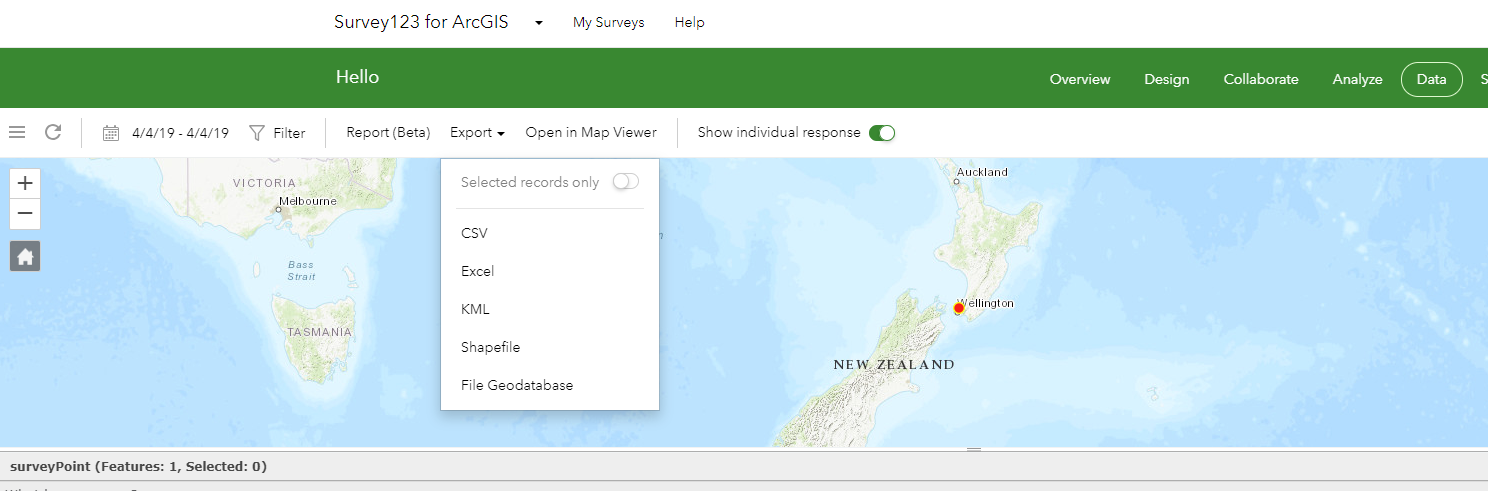
Task: Click the surveyPoint features header
Action: point(138,466)
